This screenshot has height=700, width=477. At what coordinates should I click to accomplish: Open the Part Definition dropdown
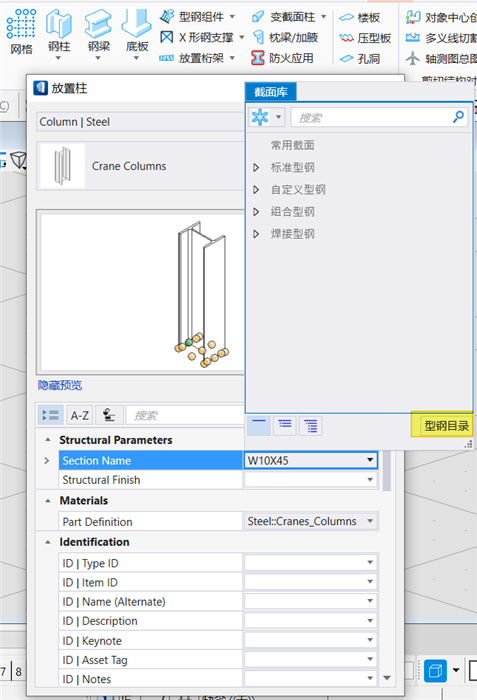(370, 521)
